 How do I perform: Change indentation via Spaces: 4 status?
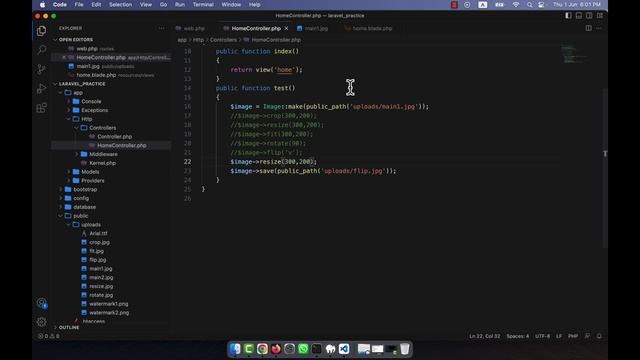[x=518, y=336]
